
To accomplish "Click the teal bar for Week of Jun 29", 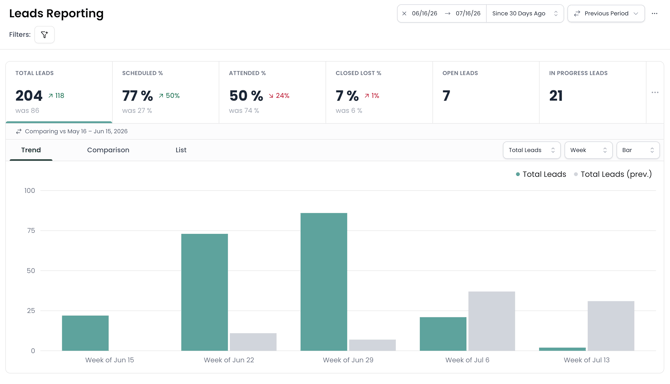I will pos(324,282).
